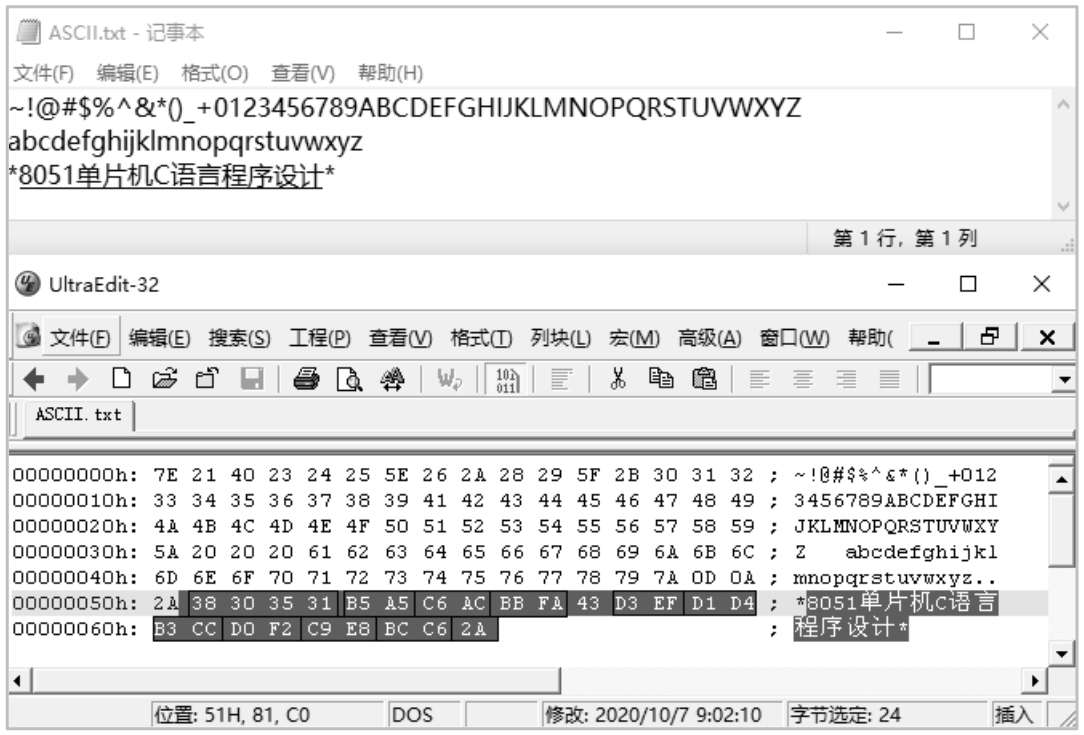
Task: Click the Align Left toolbar button
Action: (760, 379)
